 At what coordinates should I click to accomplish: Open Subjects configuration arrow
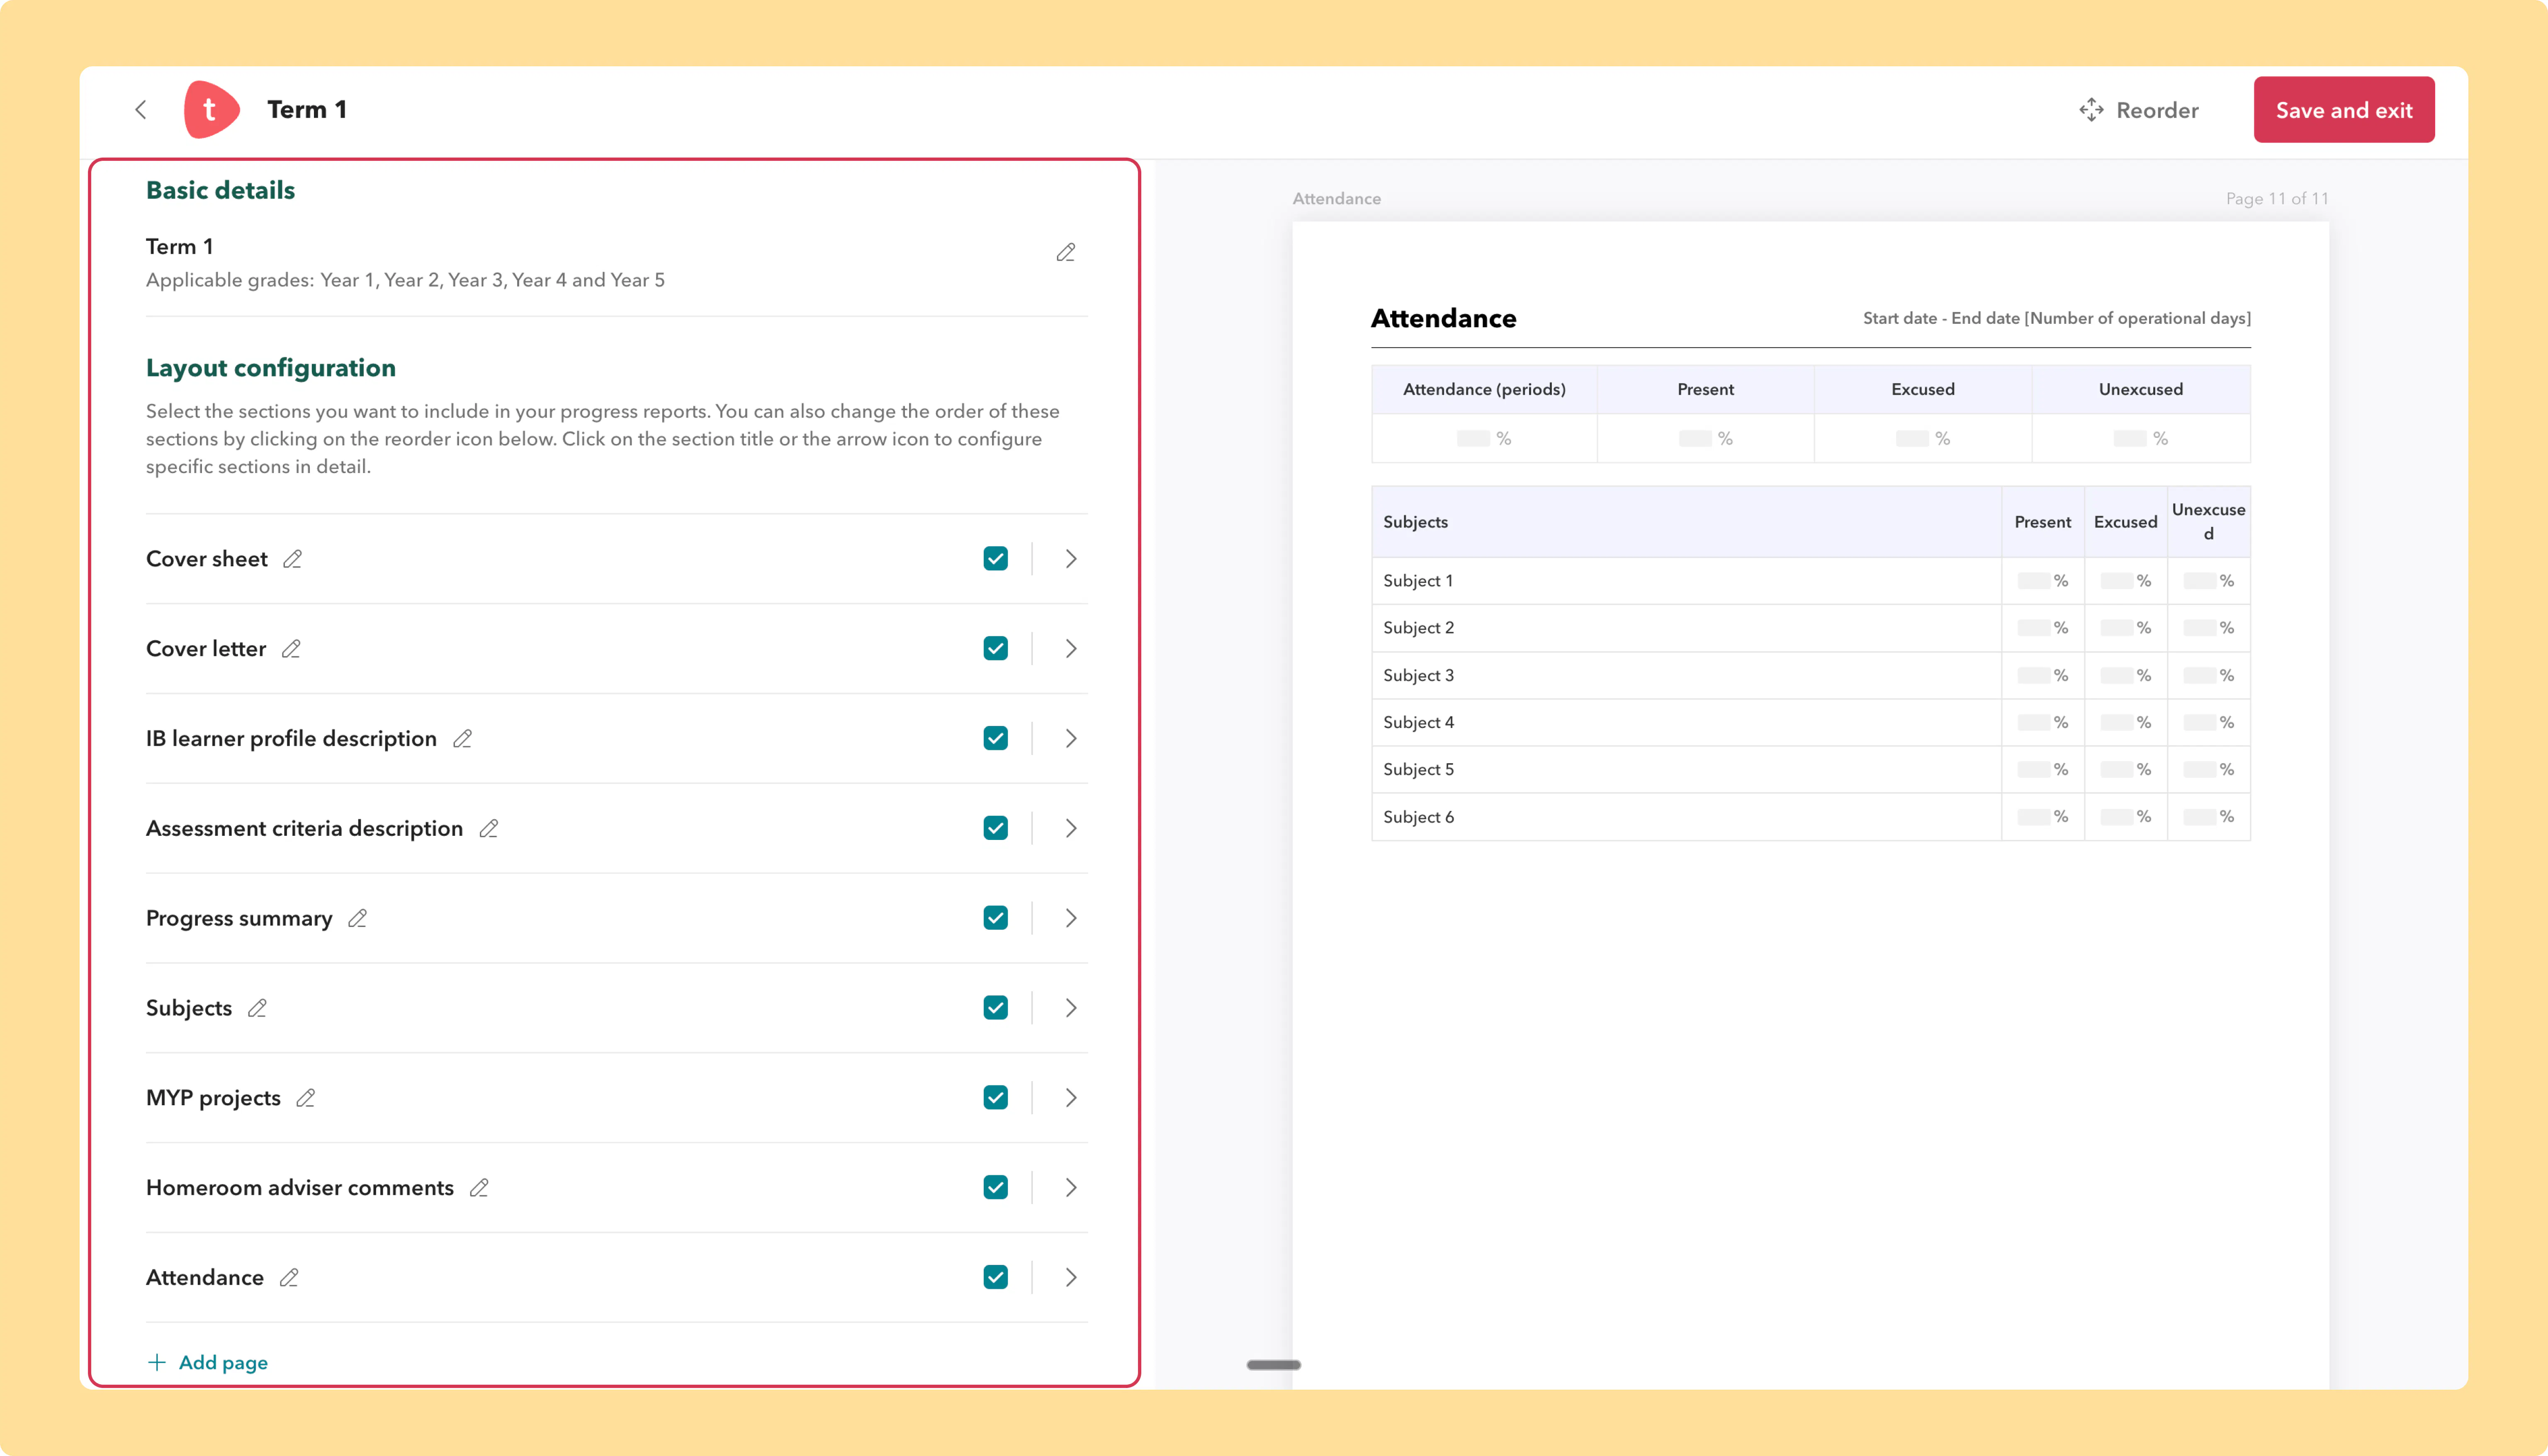[1071, 1008]
